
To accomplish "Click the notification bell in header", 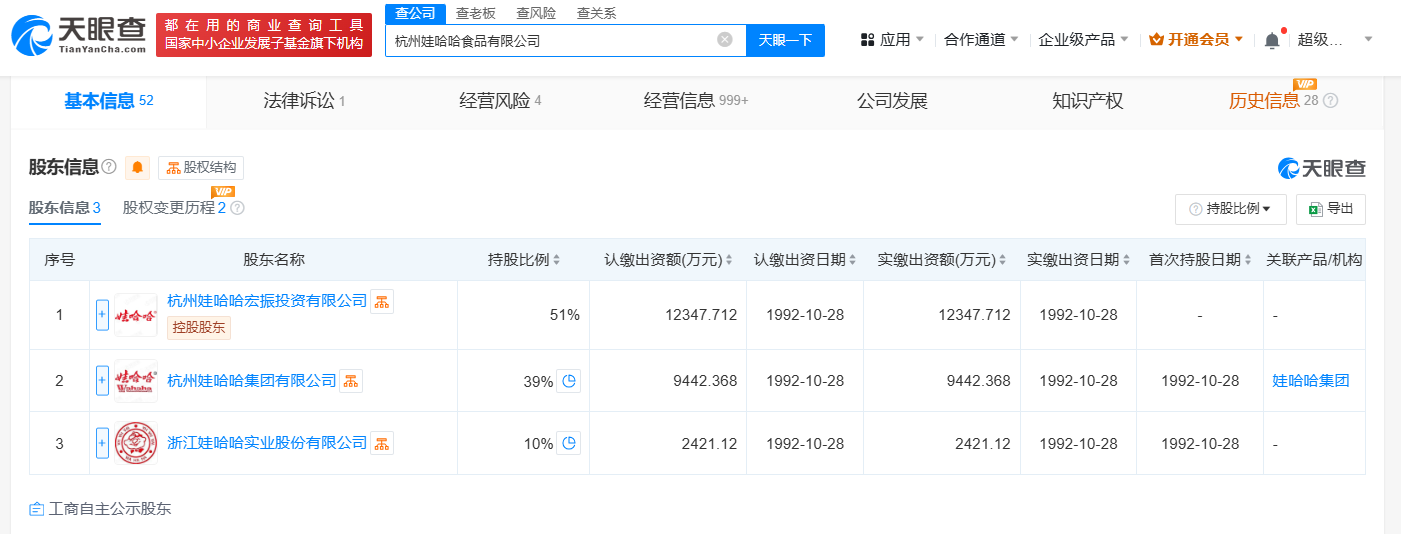I will 1271,40.
